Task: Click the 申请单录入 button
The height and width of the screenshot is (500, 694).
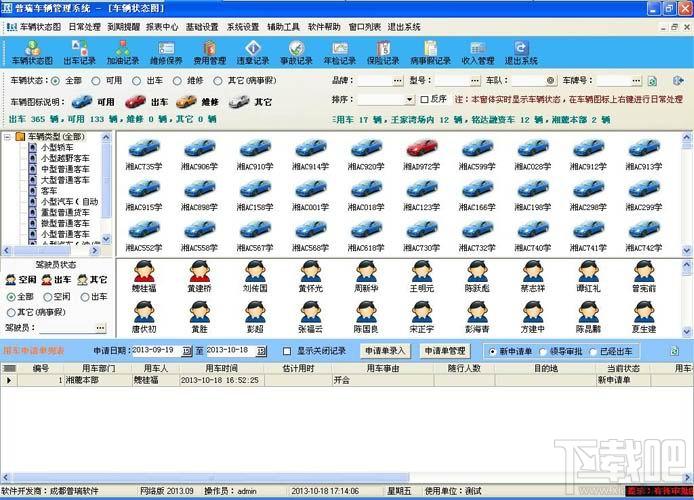Action: point(385,351)
